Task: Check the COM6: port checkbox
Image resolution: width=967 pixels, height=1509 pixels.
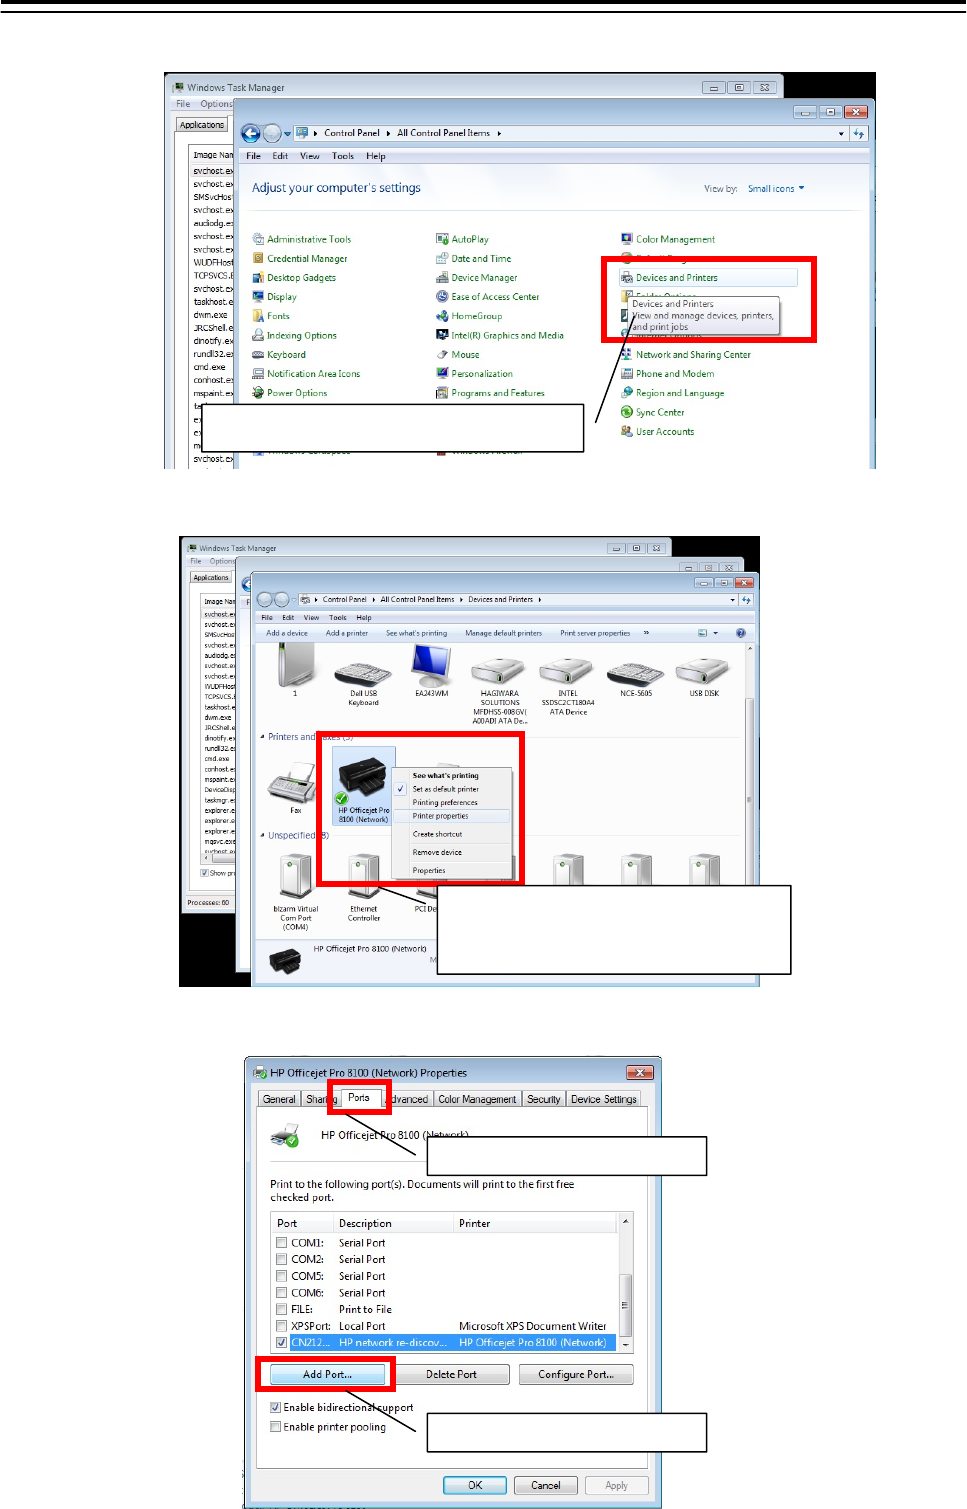Action: tap(281, 1292)
